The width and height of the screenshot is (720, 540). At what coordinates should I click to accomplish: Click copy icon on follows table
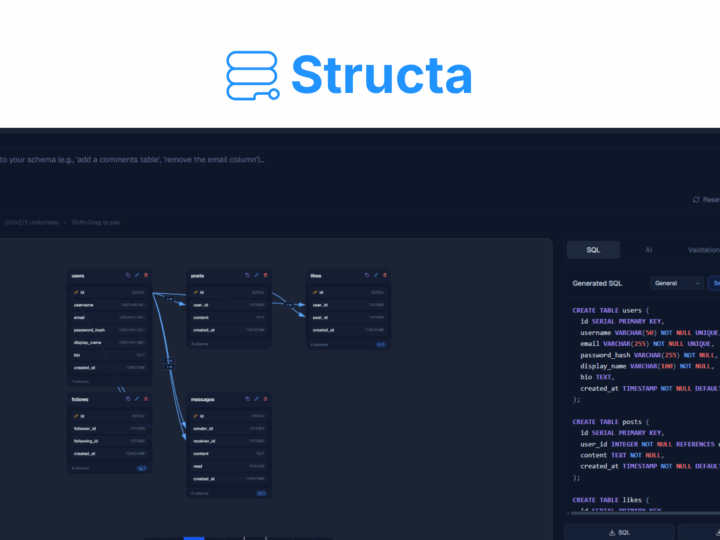pyautogui.click(x=128, y=399)
